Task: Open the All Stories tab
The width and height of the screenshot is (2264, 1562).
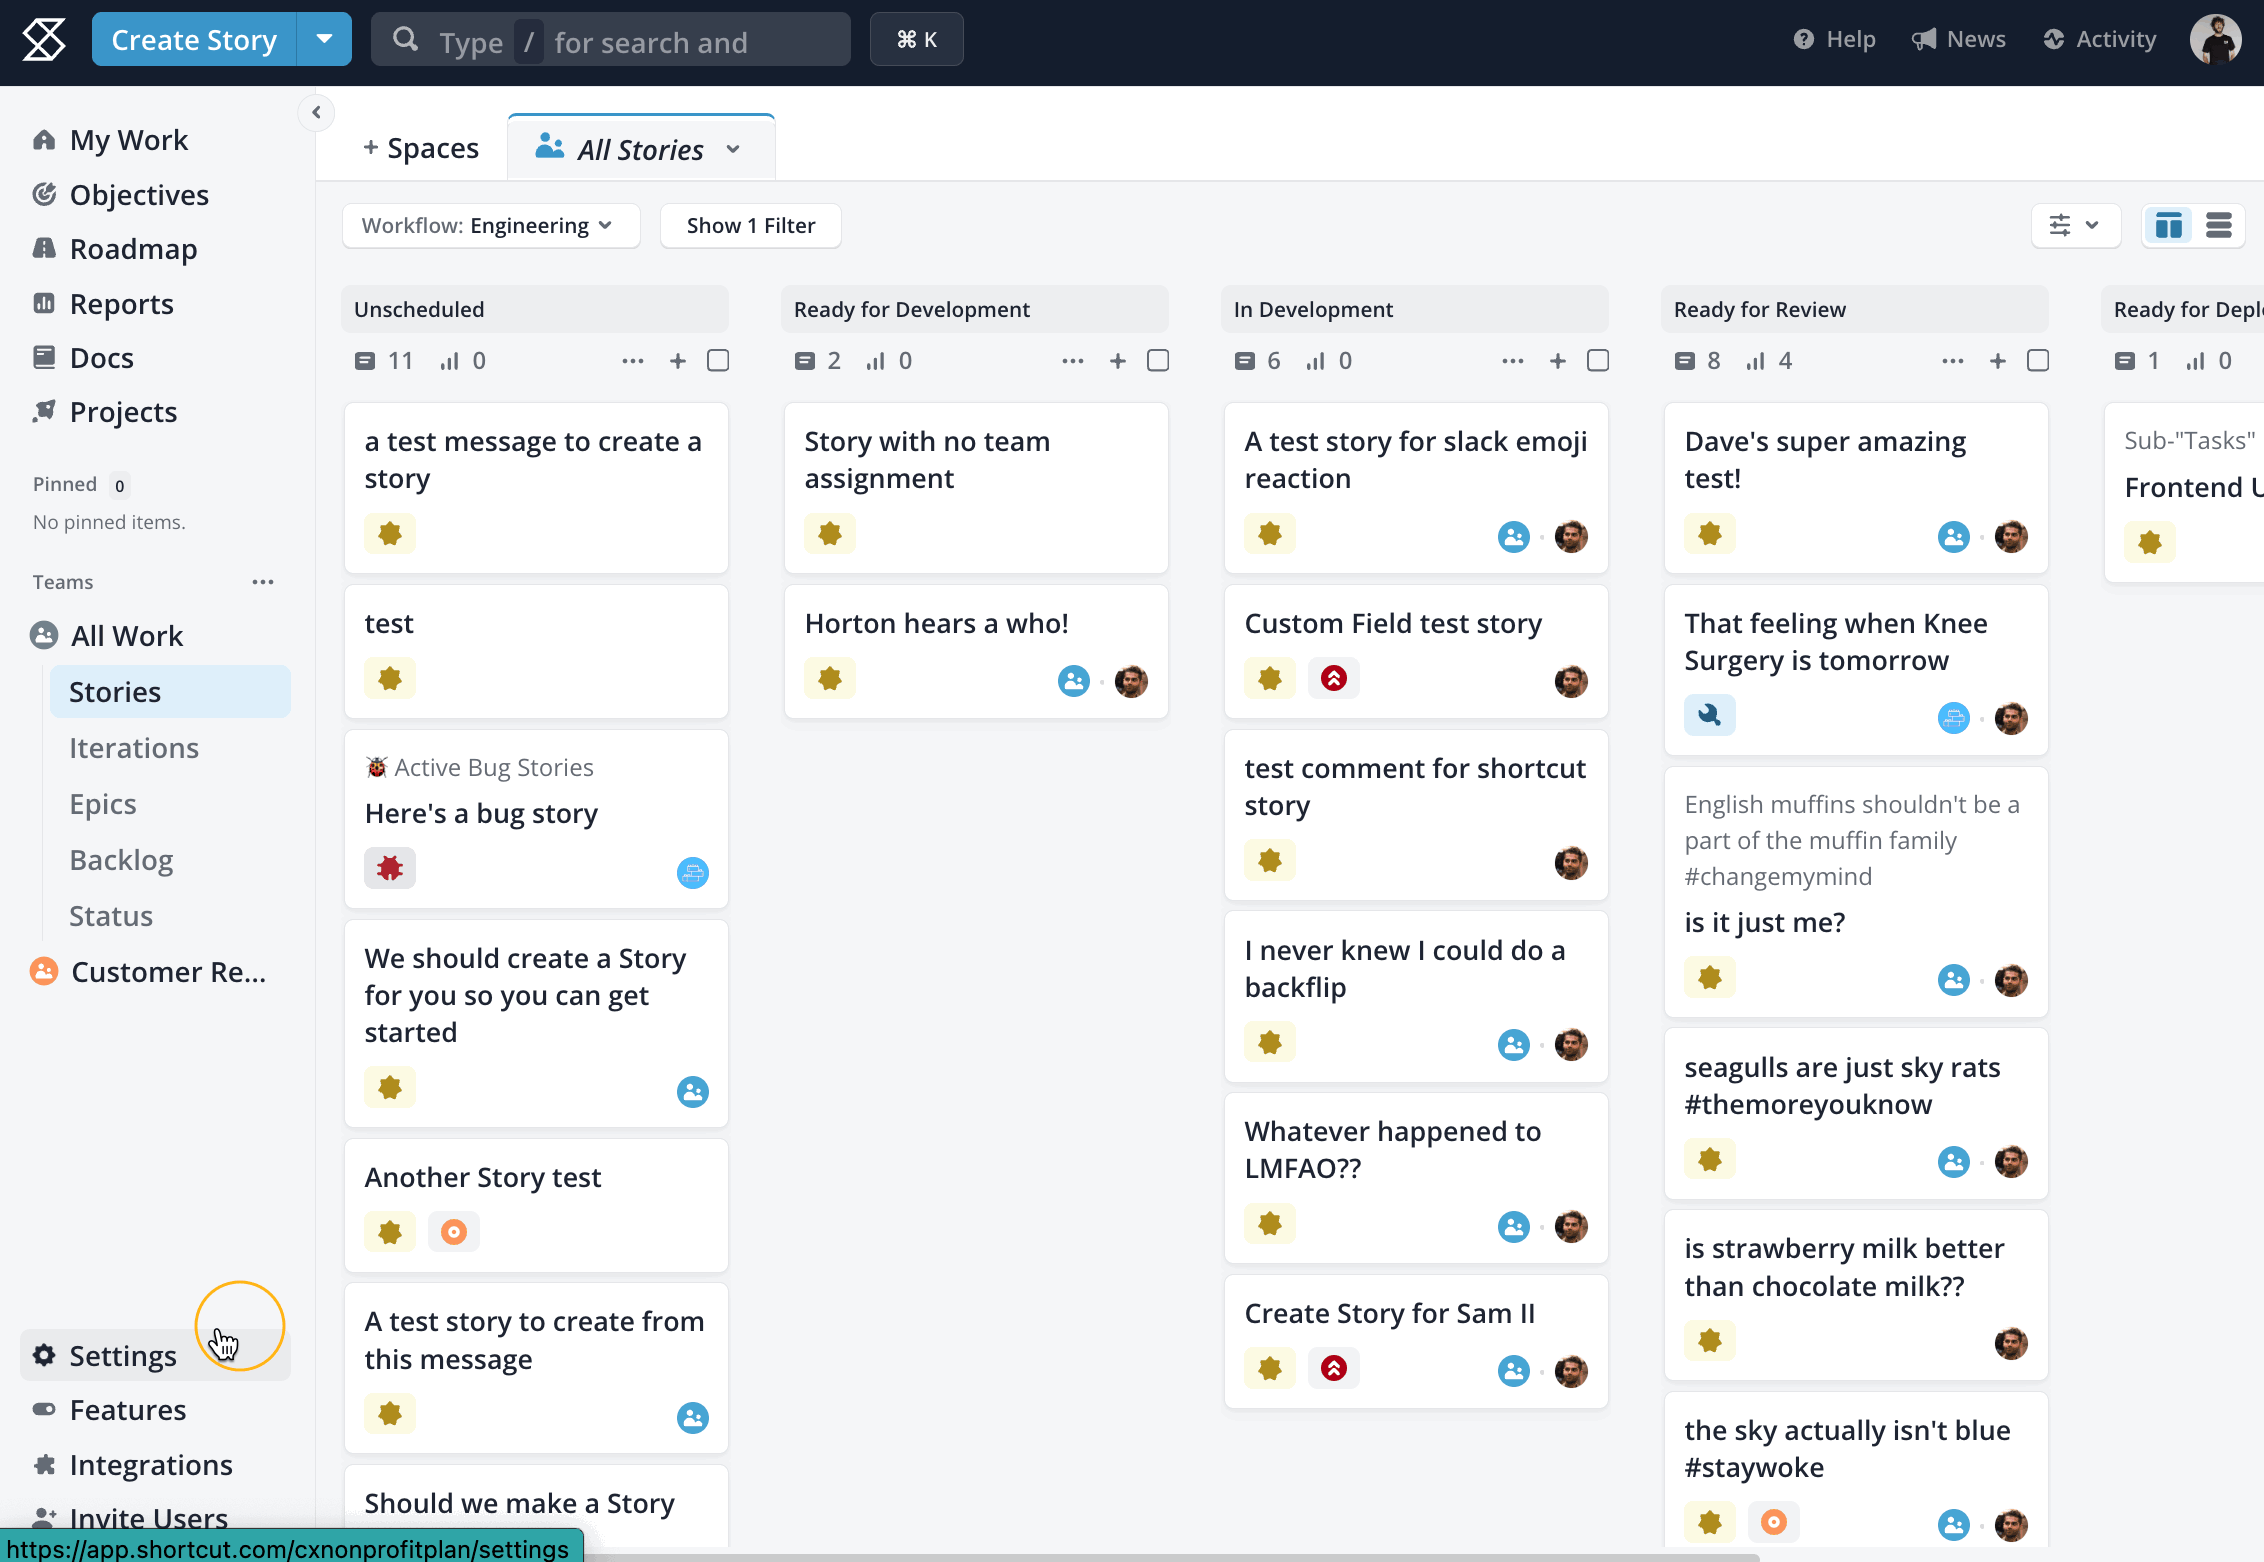Action: click(640, 149)
